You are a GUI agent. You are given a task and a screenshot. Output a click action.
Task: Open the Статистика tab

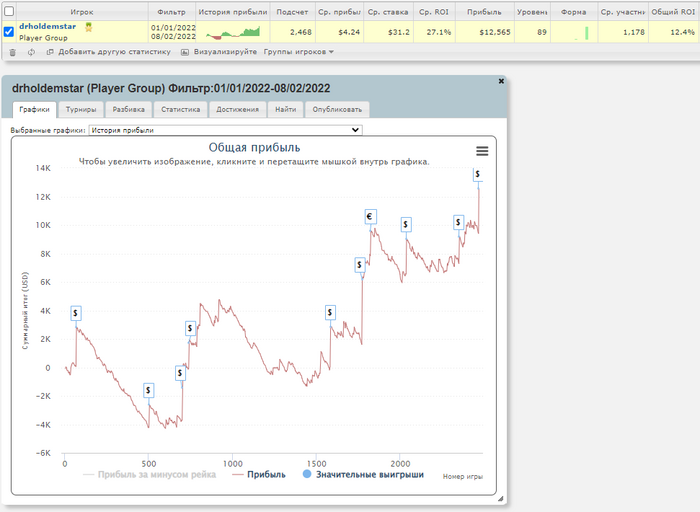181,109
